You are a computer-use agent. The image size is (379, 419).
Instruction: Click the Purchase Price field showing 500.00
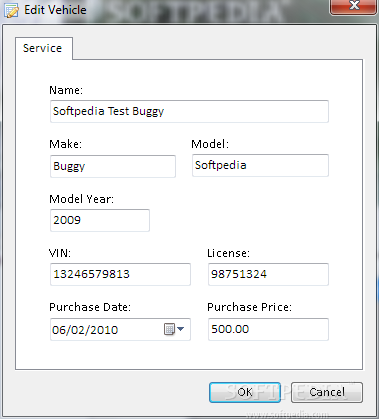[268, 329]
